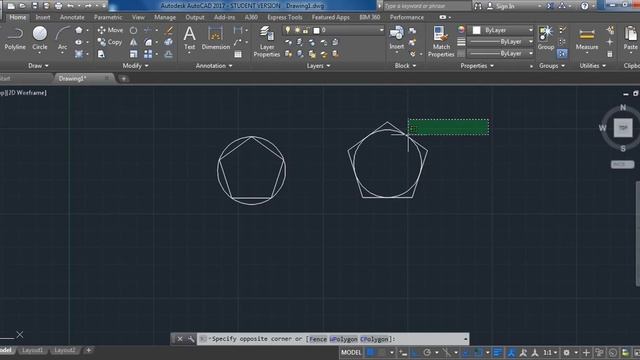Click the customization wrench in command line
The image size is (640, 360).
tap(191, 339)
